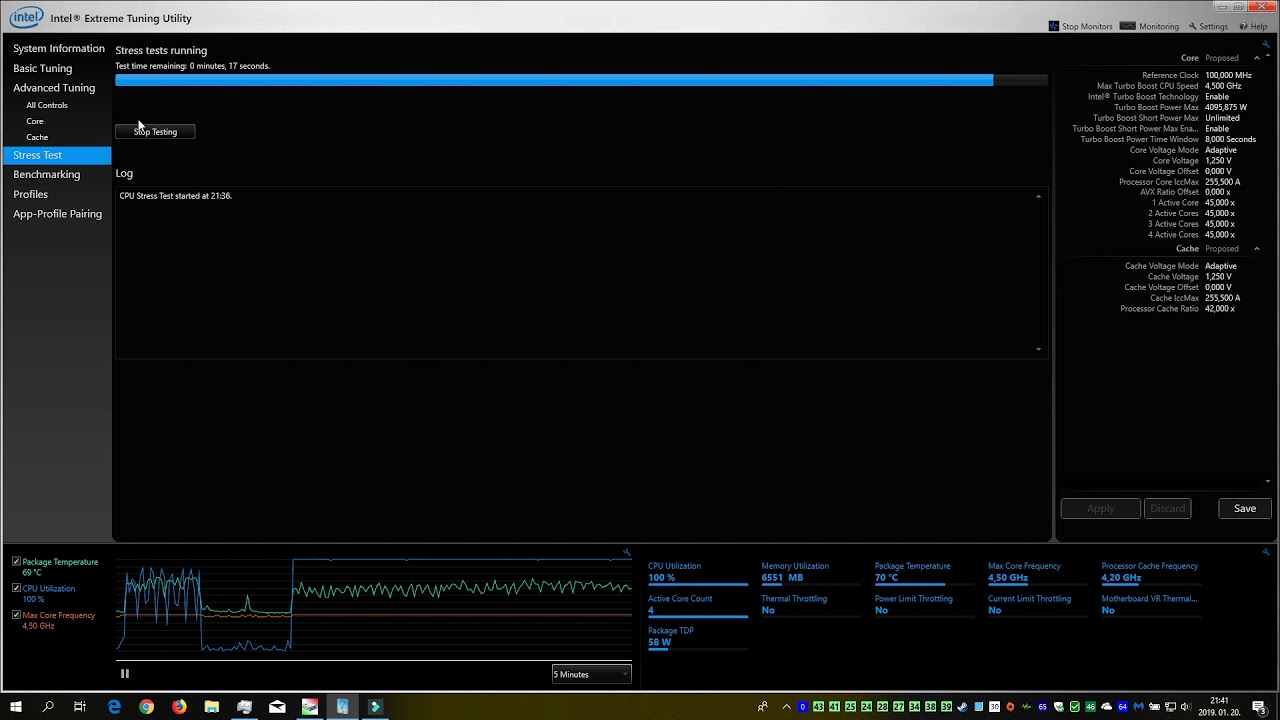Open the Mail app on taskbar
Screen dimensions: 1280x720
click(277, 707)
